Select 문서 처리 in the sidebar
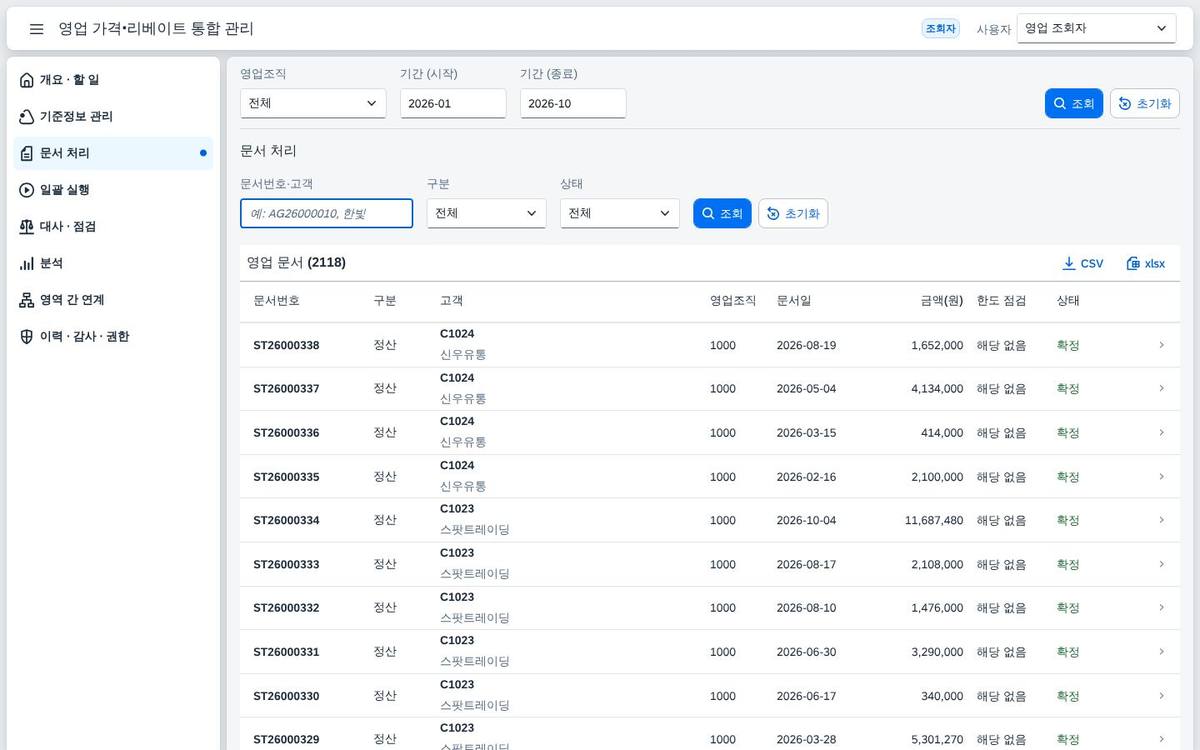This screenshot has width=1200, height=750. (113, 153)
